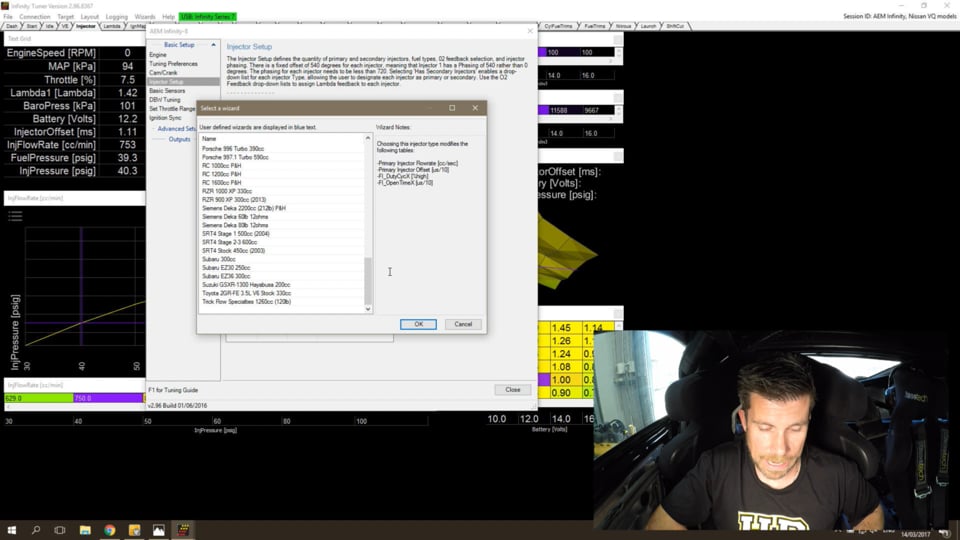Open the Help menu
Image resolution: width=960 pixels, height=540 pixels.
click(168, 17)
